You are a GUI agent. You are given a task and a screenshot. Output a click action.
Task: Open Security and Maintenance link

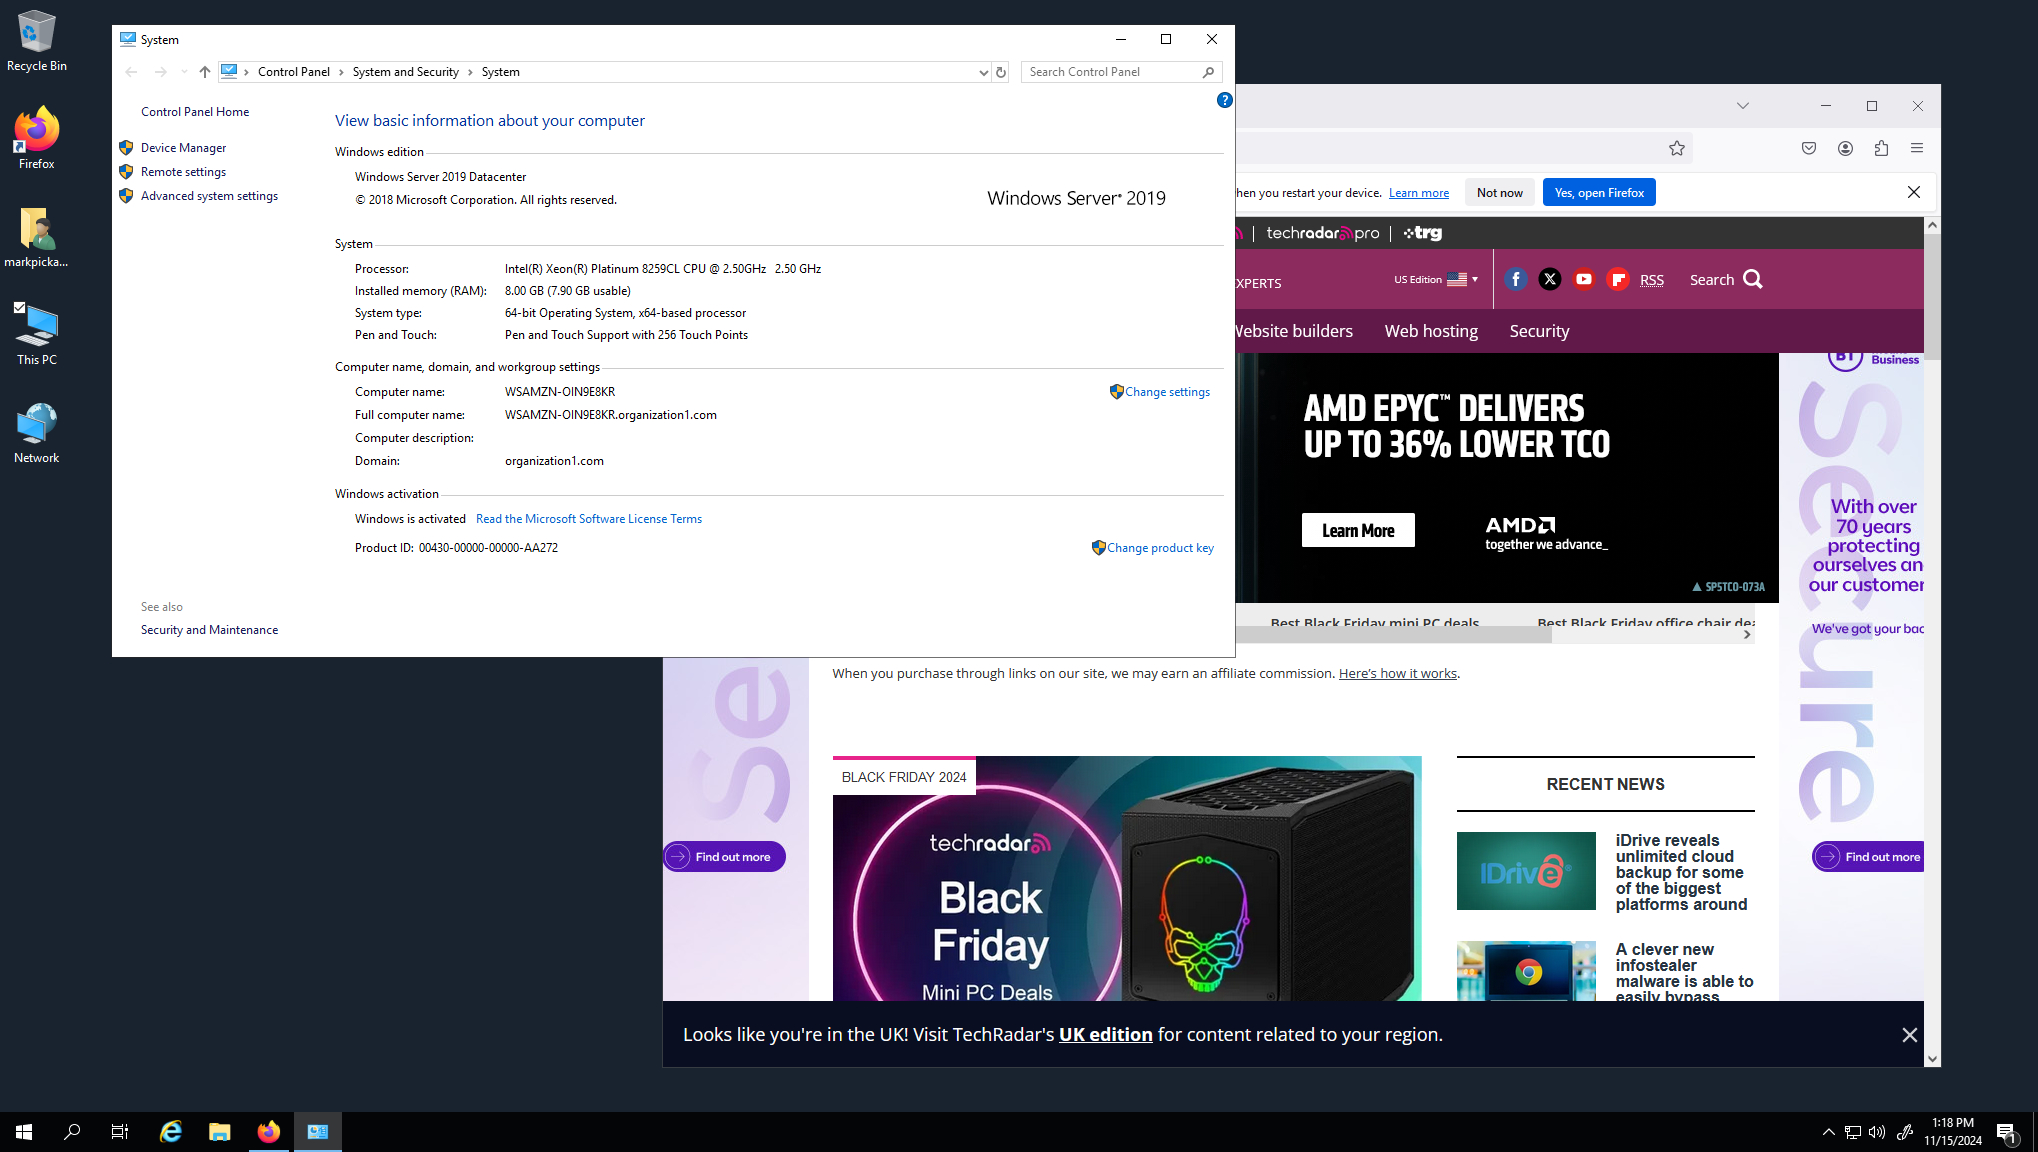click(207, 628)
